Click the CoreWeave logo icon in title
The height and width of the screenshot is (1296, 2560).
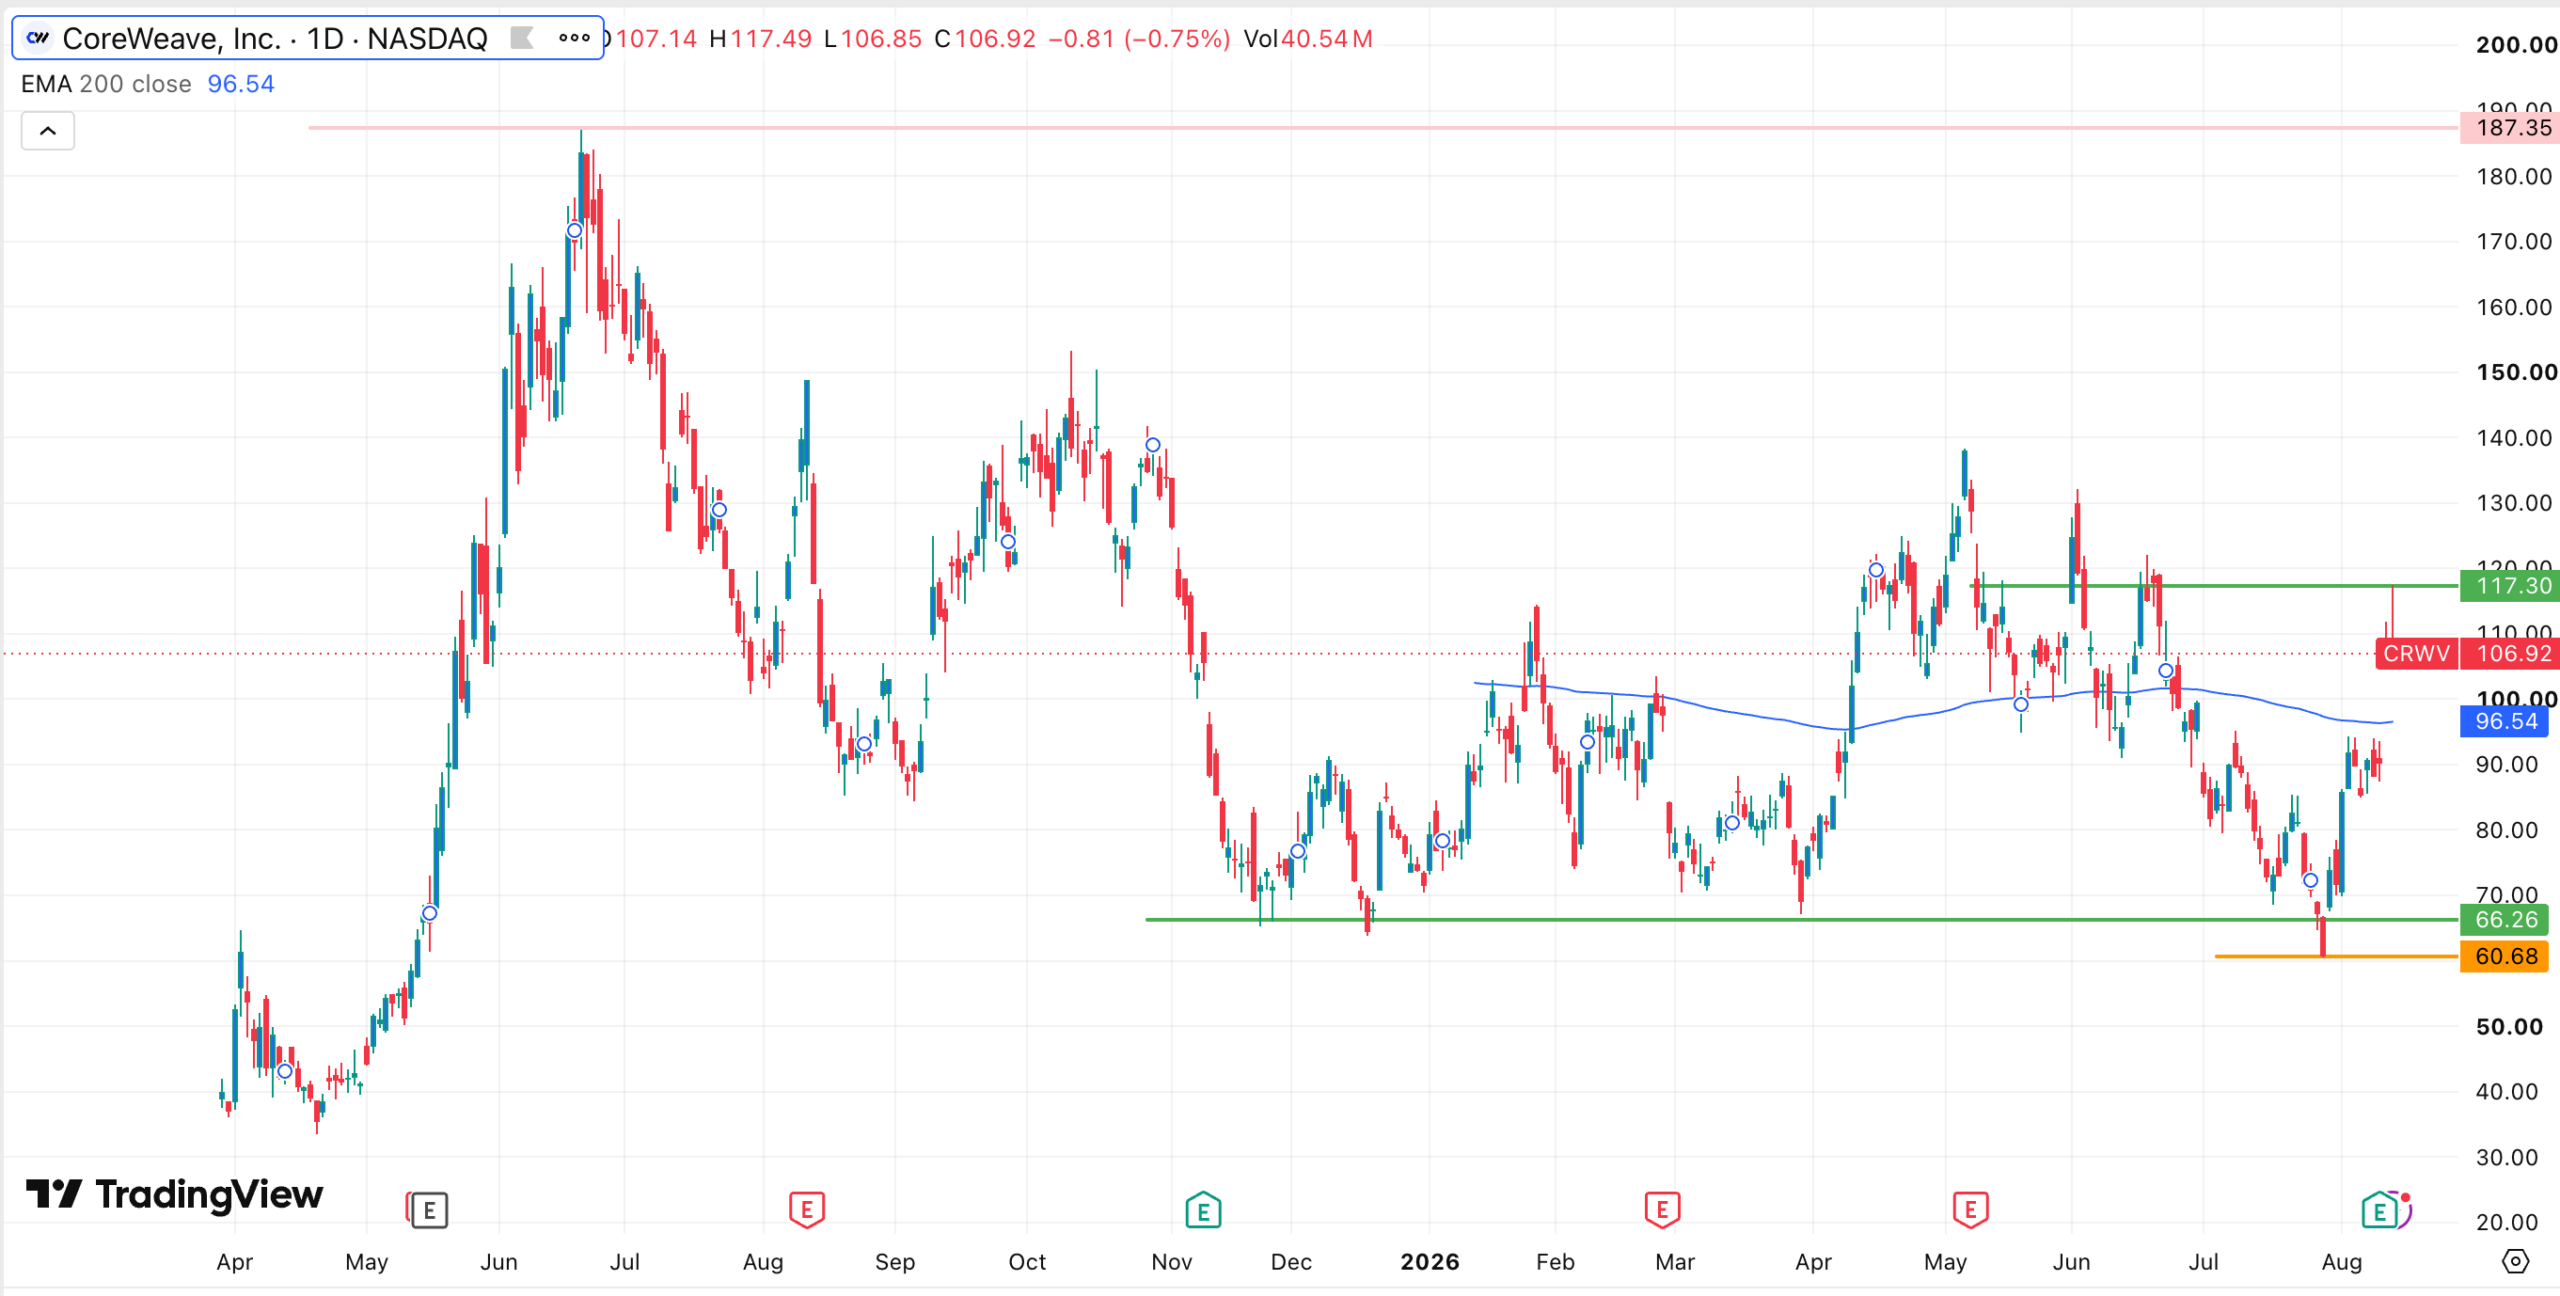(x=38, y=38)
